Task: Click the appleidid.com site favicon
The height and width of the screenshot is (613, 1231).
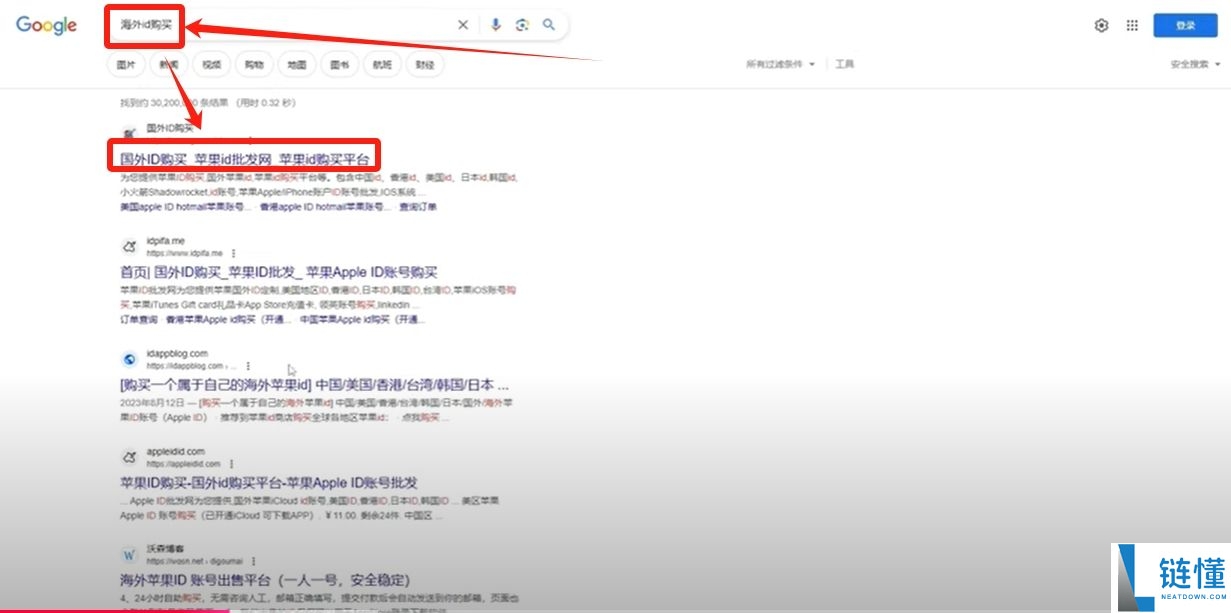Action: point(129,457)
